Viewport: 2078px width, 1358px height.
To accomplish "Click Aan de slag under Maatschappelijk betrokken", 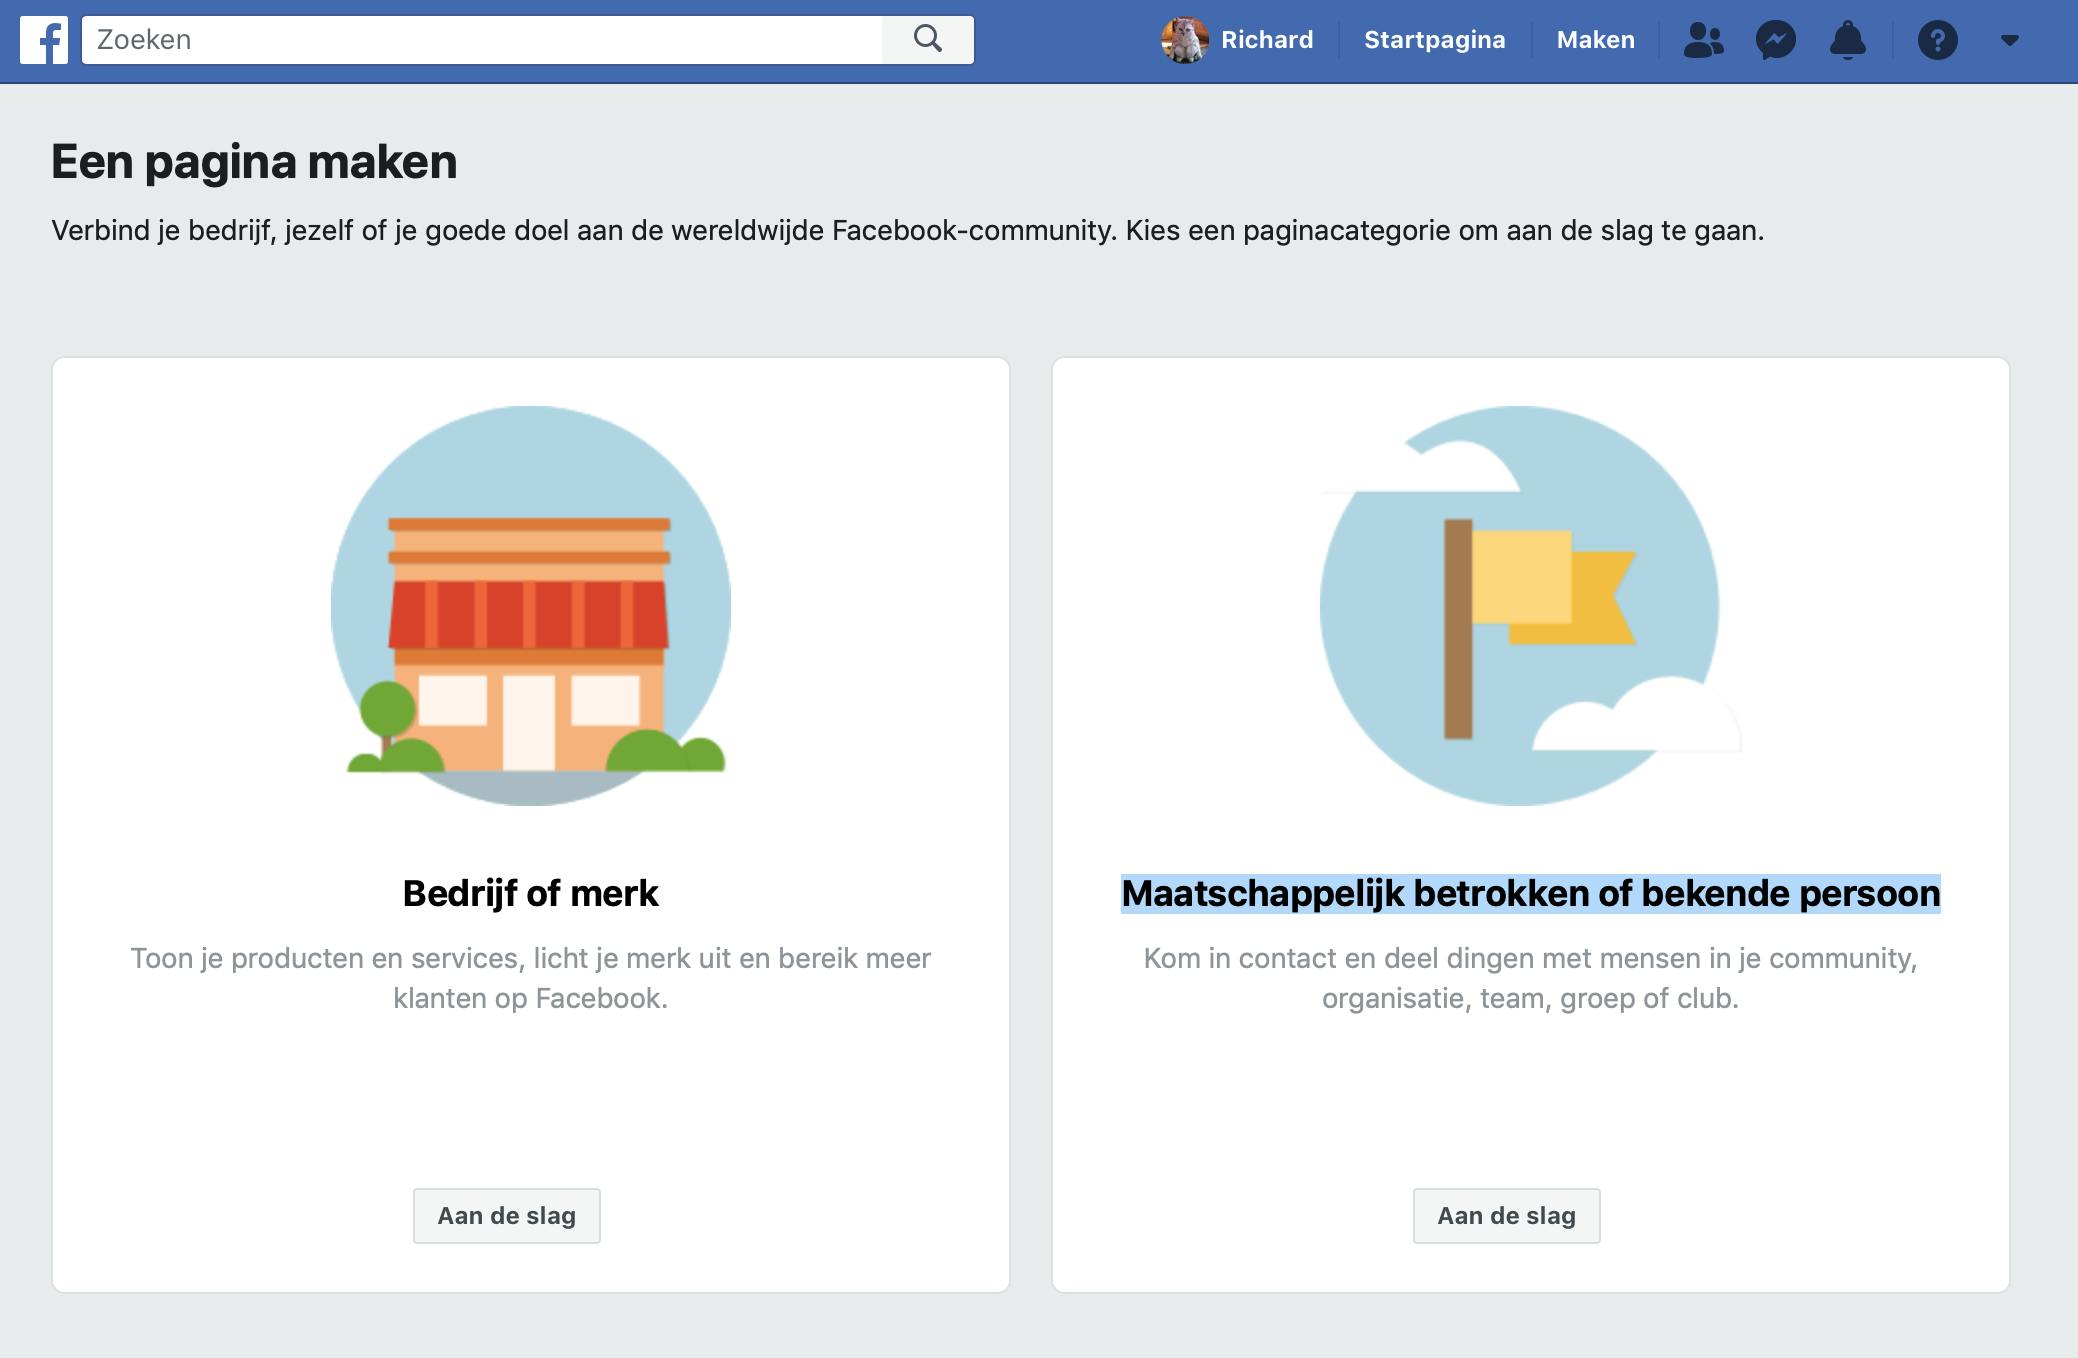I will tap(1506, 1215).
